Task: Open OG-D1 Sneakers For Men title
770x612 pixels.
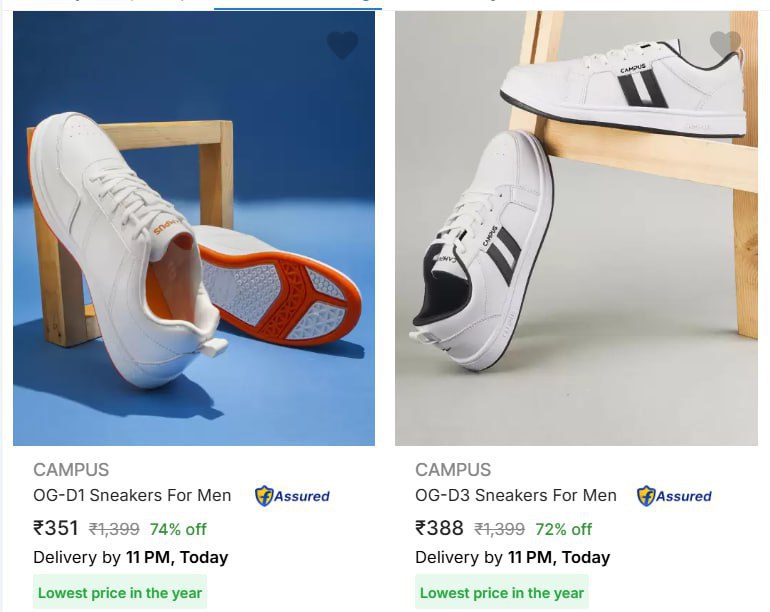Action: point(132,495)
